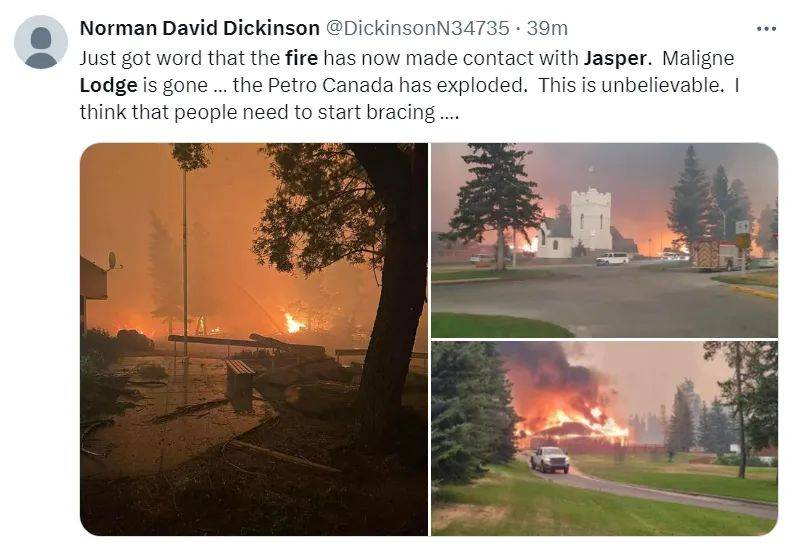
Task: Click the bolded word "fire" in the tweet
Action: click(301, 58)
